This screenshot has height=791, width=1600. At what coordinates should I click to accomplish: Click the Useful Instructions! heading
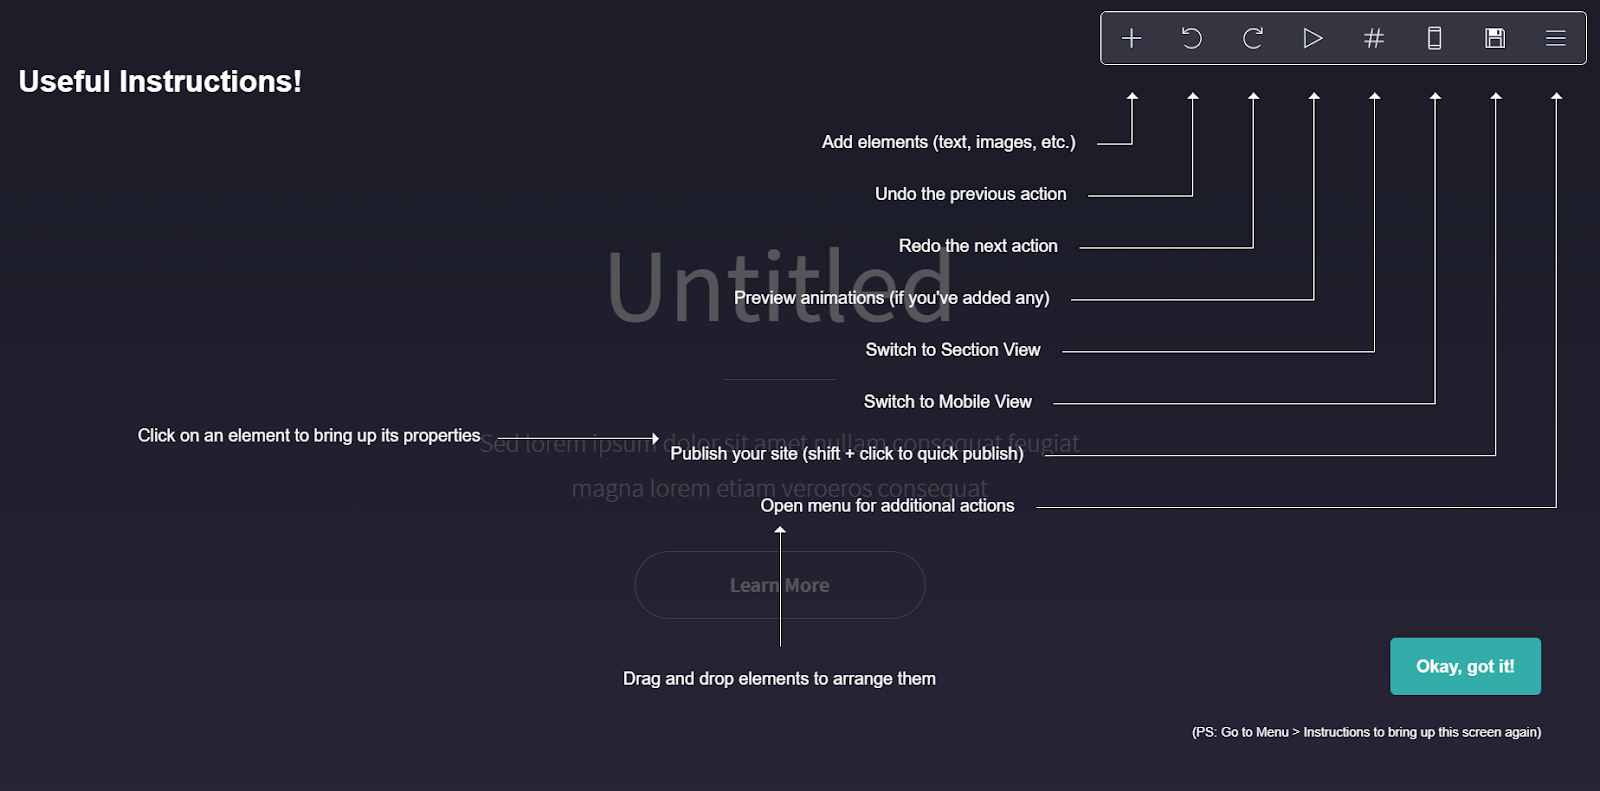(160, 81)
